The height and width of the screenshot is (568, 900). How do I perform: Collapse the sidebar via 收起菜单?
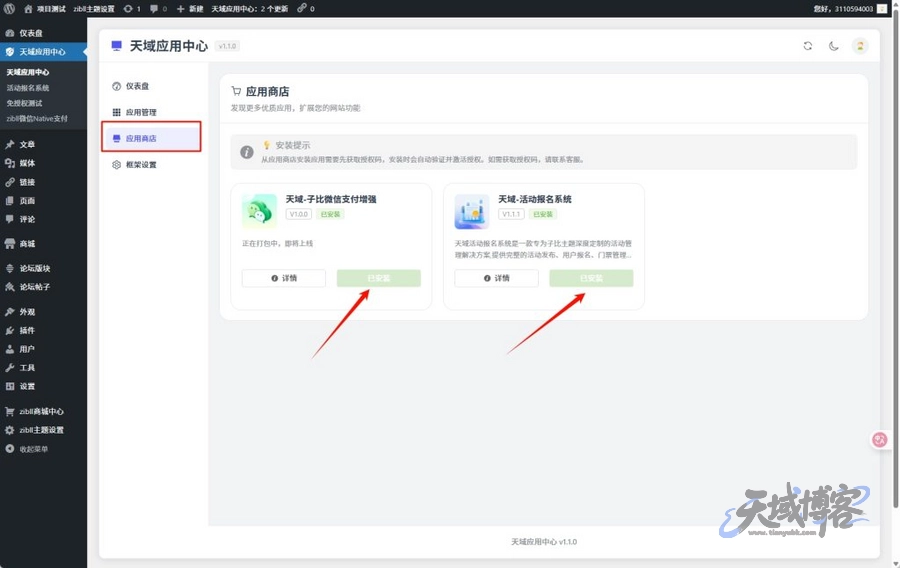(43, 449)
